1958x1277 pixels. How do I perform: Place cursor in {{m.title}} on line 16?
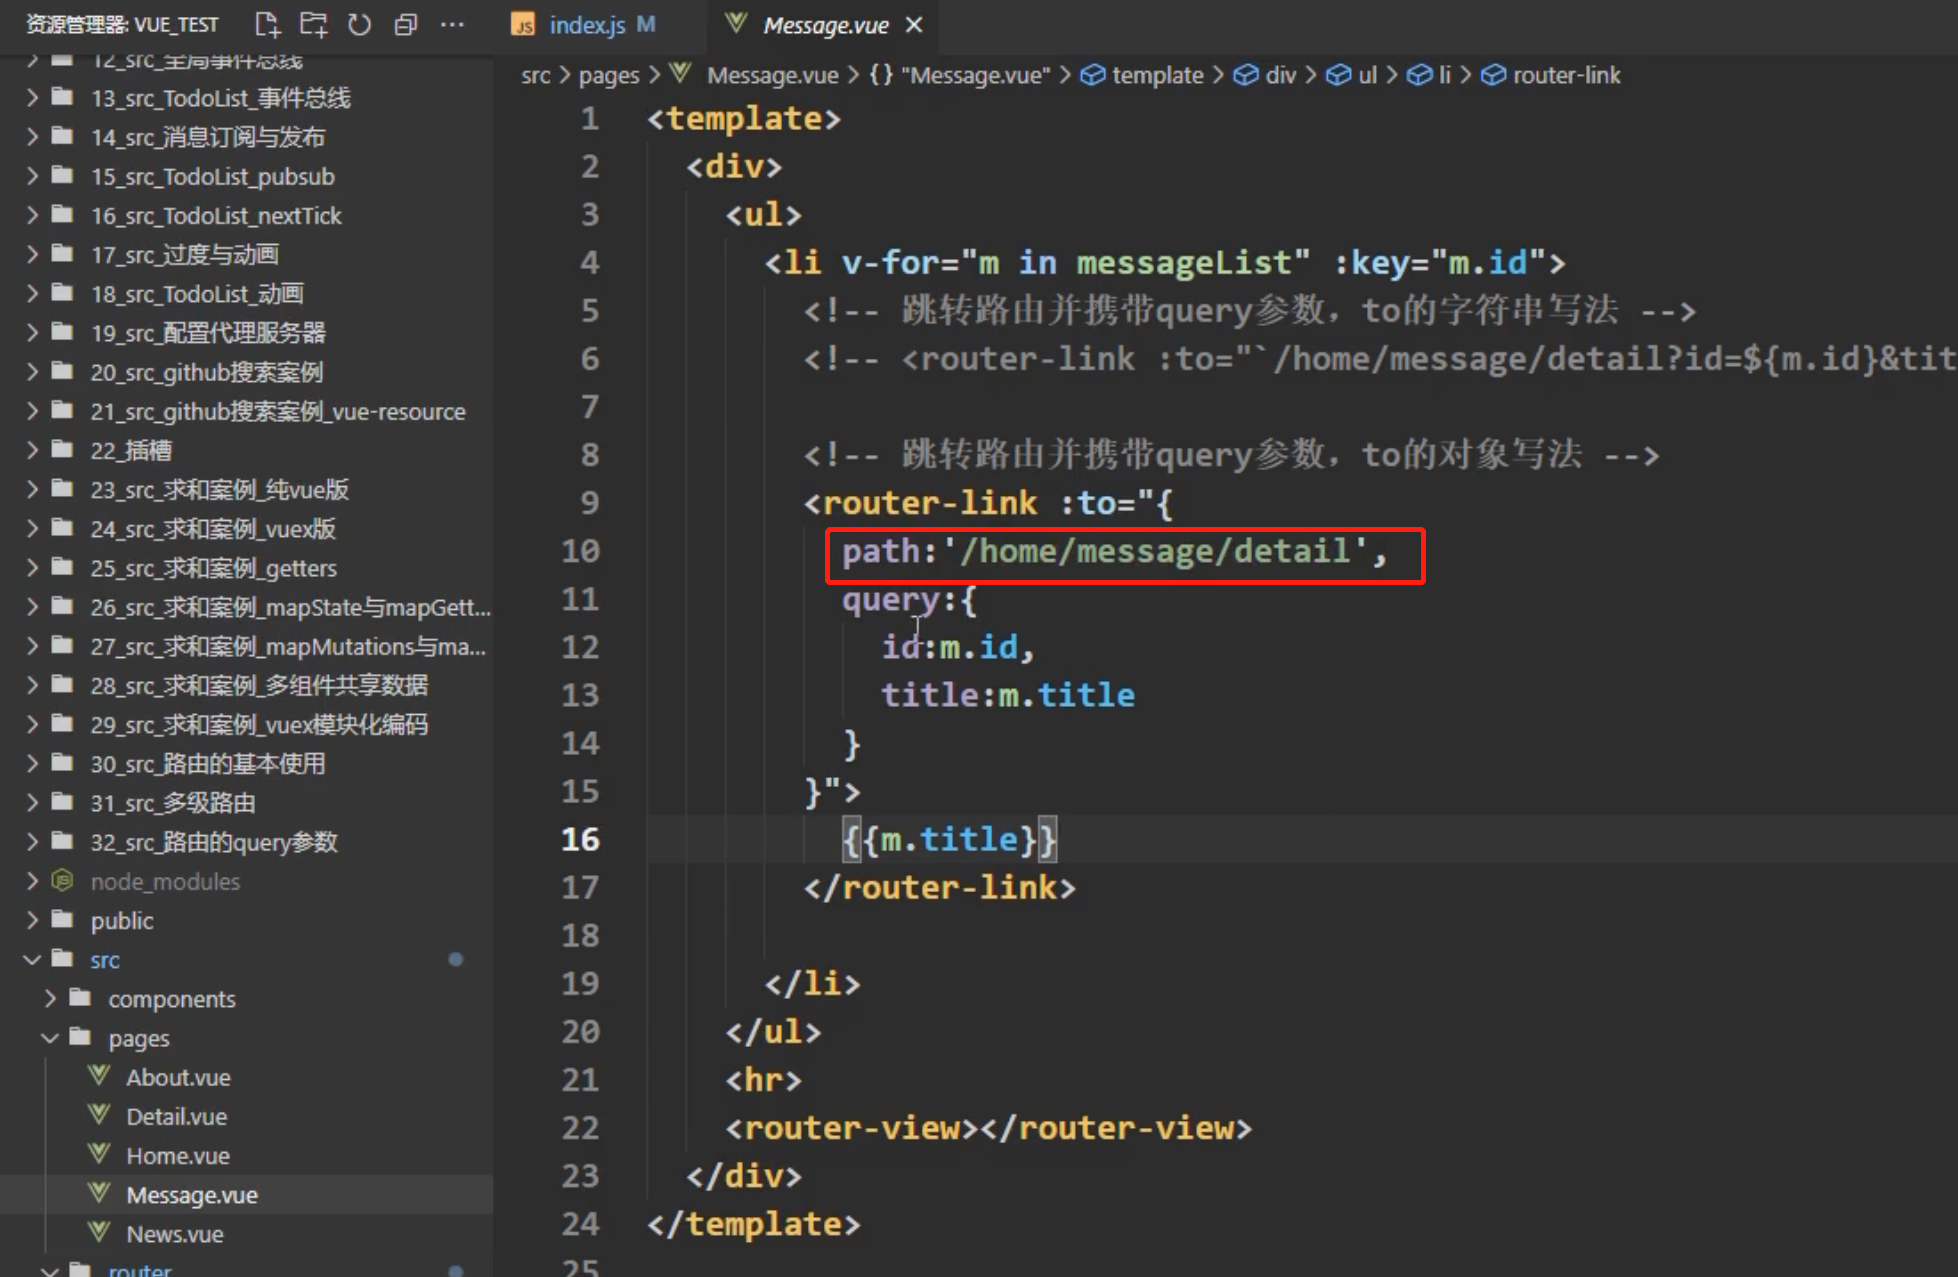[949, 839]
